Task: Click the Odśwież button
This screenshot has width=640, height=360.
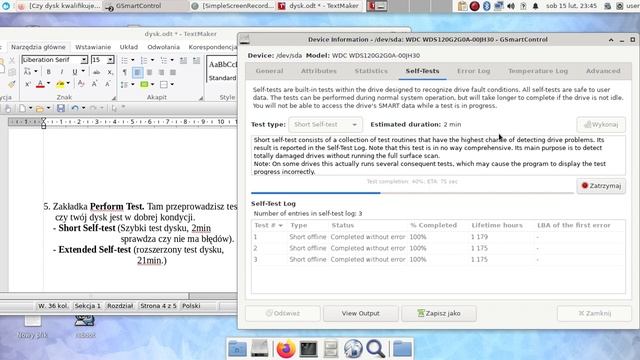Action: 282,313
